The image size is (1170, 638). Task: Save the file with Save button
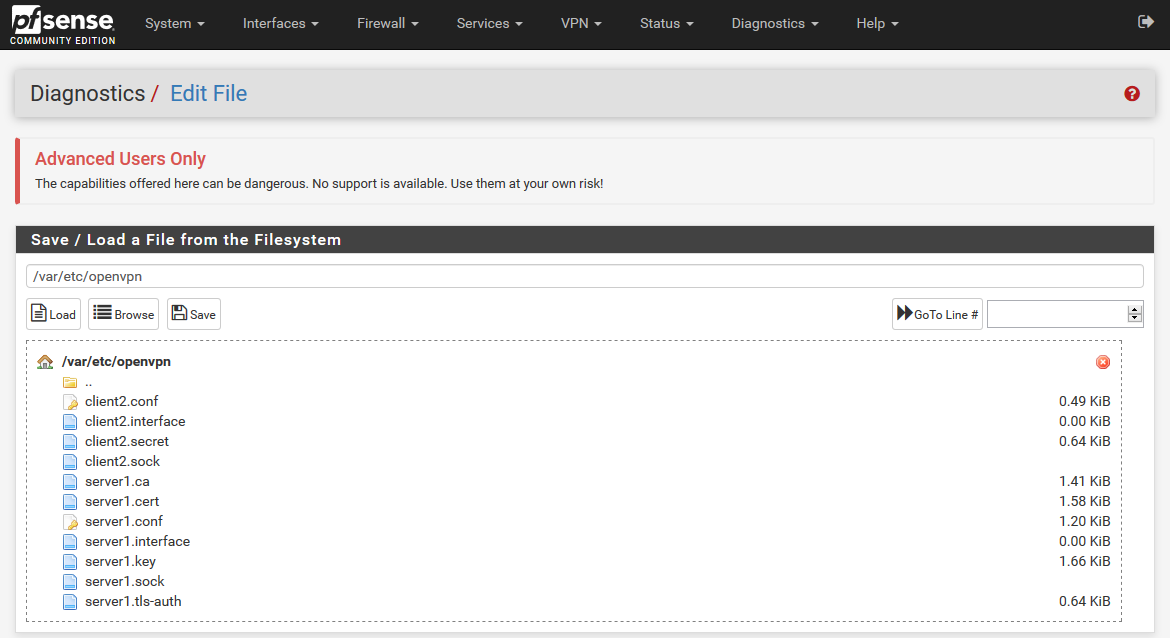(194, 314)
